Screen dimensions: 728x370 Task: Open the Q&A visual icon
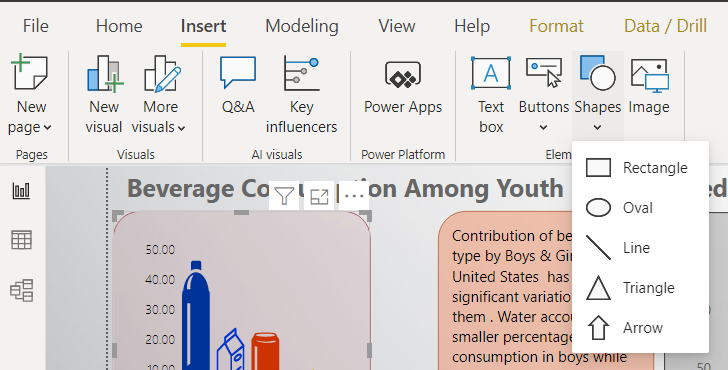coord(238,72)
